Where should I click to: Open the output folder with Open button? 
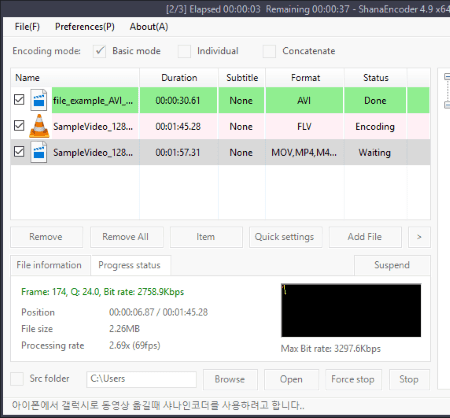pos(291,379)
